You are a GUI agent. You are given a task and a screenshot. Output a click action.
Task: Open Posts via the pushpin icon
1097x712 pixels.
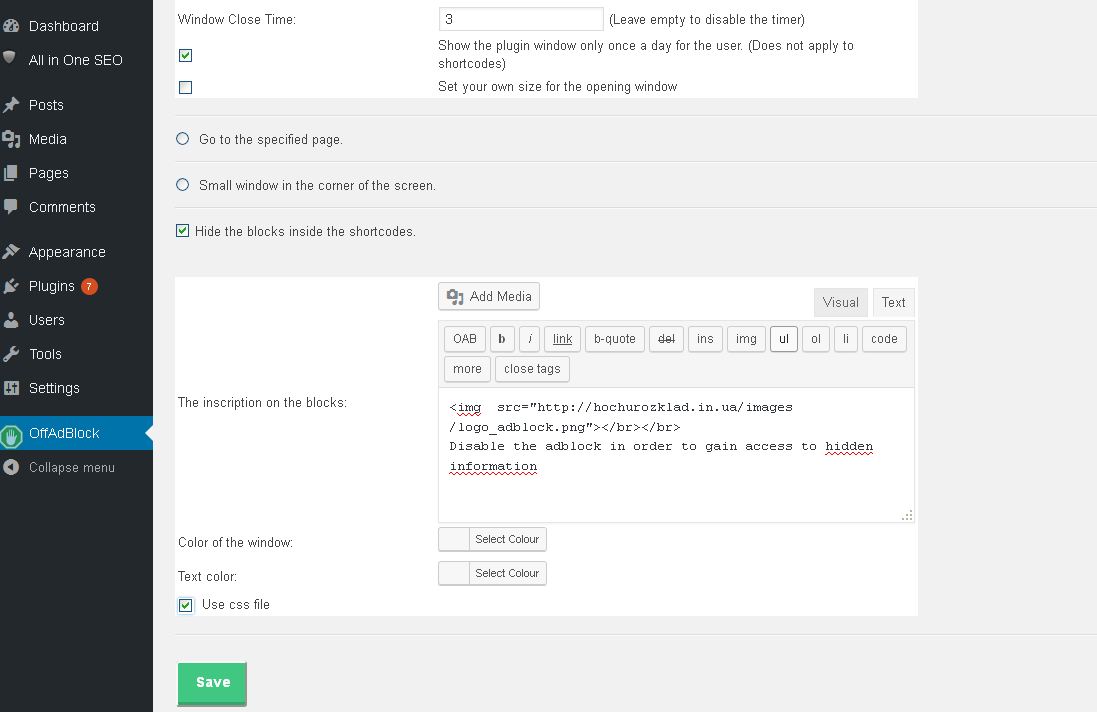click(11, 105)
